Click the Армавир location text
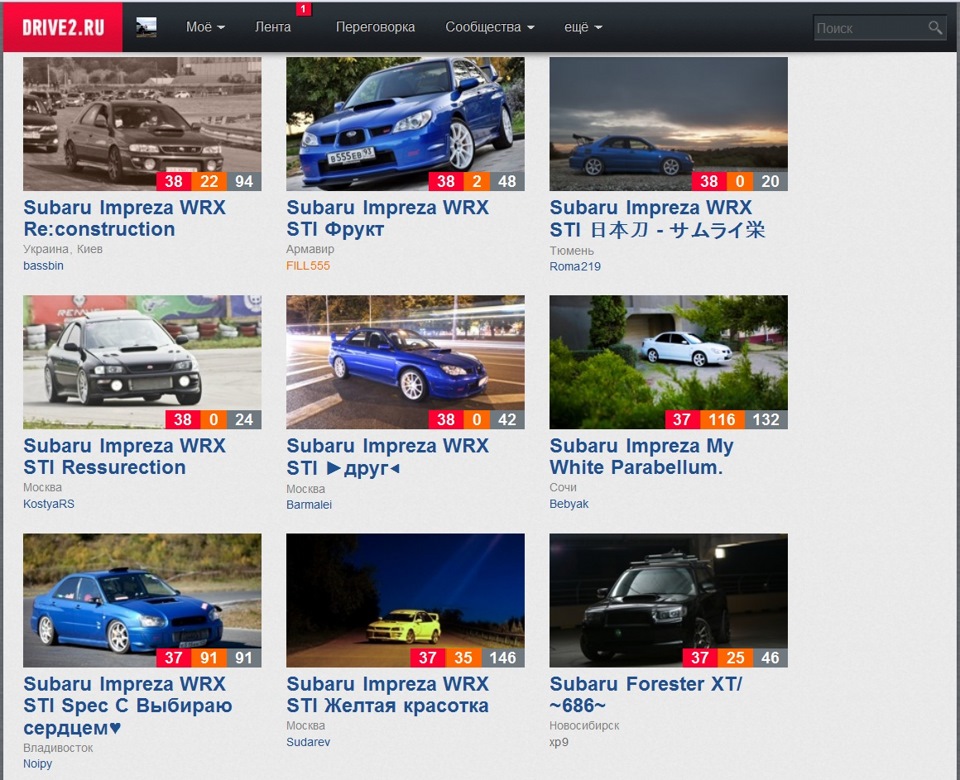This screenshot has width=960, height=780. pos(310,249)
